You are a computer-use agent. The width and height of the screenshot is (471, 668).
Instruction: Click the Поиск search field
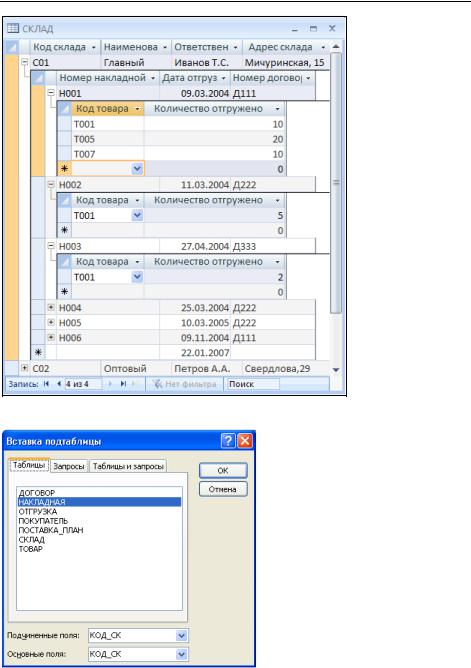point(253,384)
